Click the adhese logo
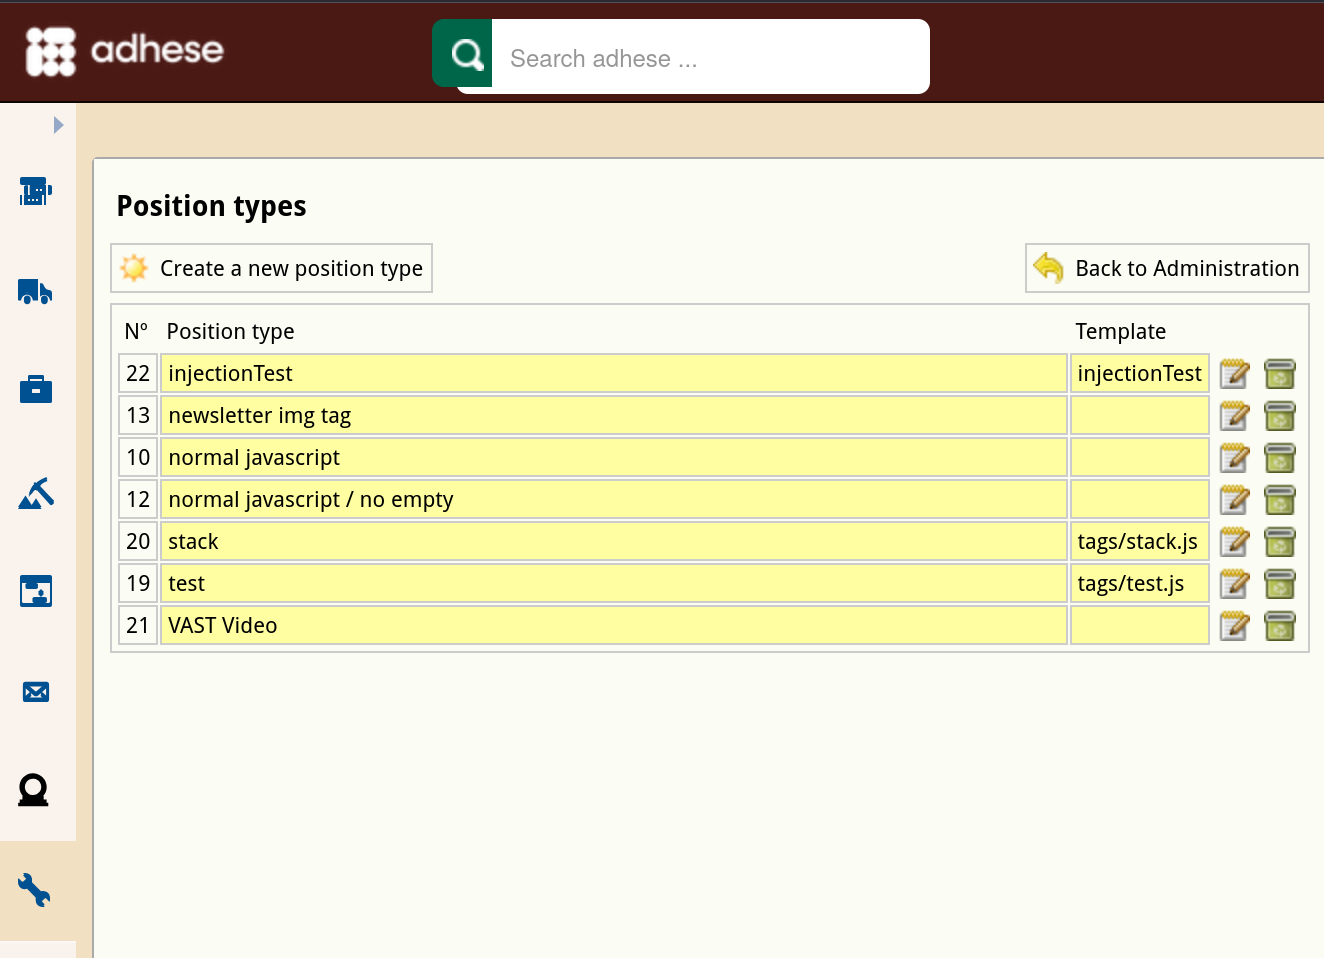 point(125,50)
